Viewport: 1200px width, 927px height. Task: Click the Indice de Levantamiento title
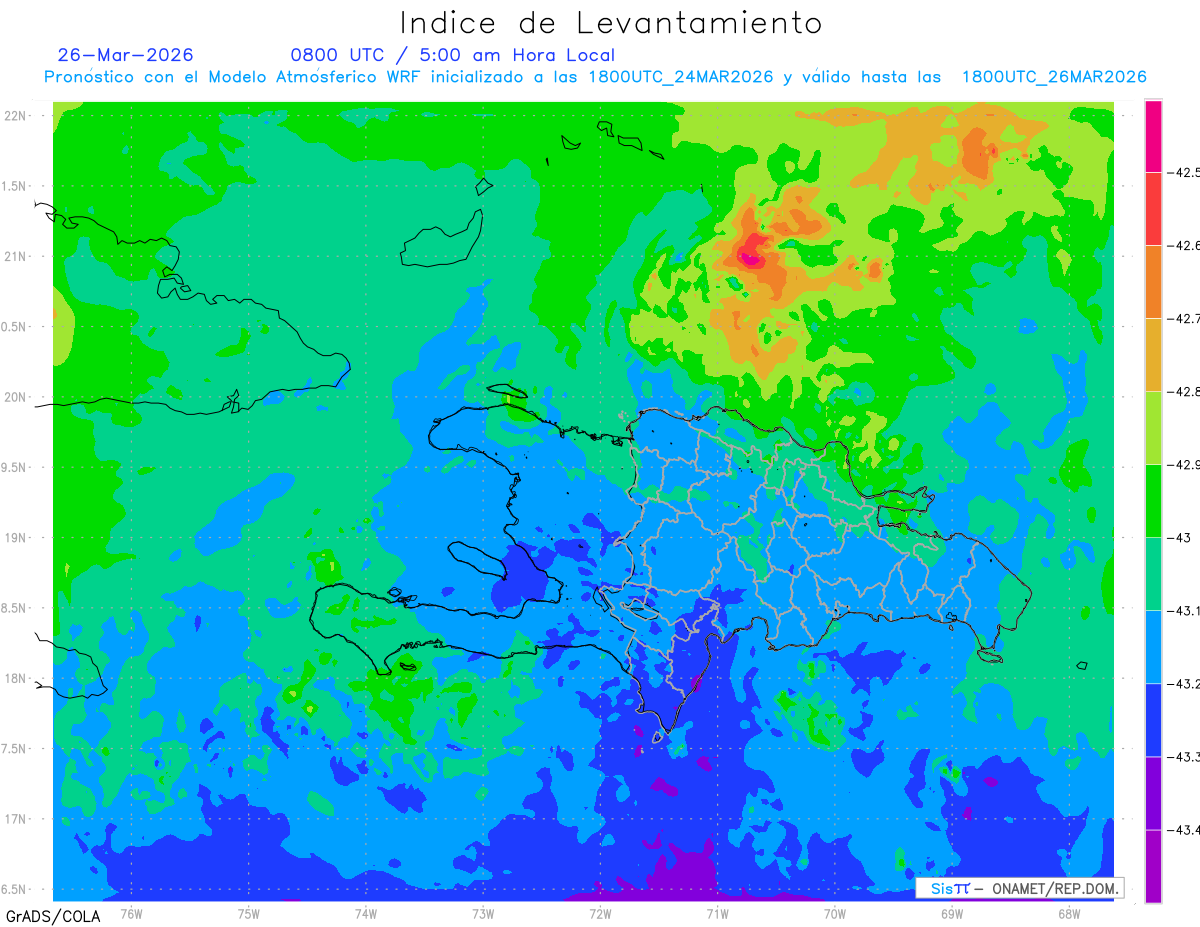click(x=611, y=22)
